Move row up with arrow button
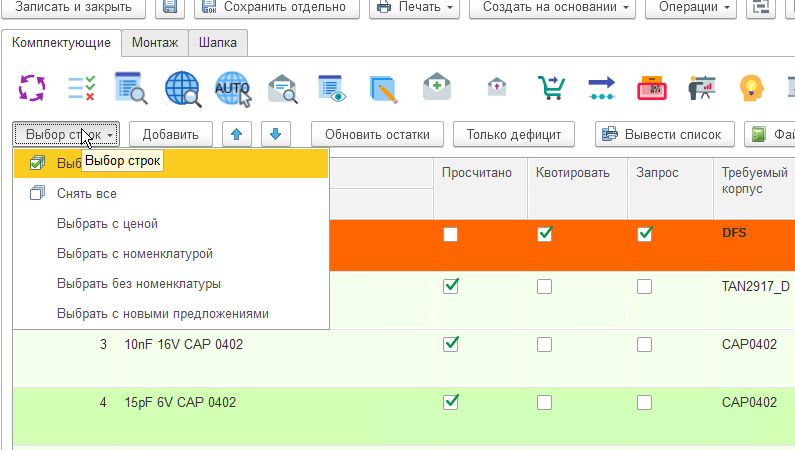The height and width of the screenshot is (450, 795). [236, 134]
